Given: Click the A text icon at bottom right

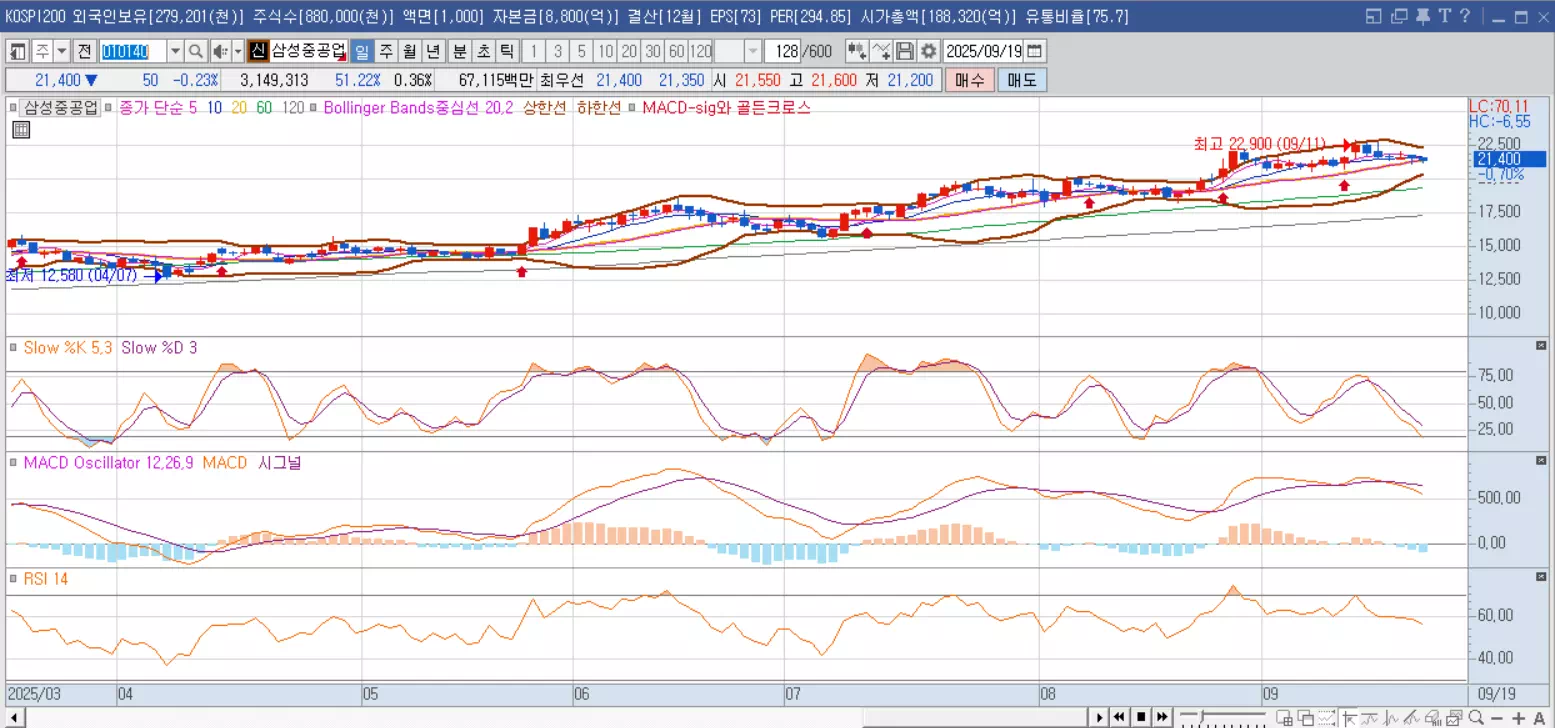Looking at the screenshot, I should tap(1540, 718).
